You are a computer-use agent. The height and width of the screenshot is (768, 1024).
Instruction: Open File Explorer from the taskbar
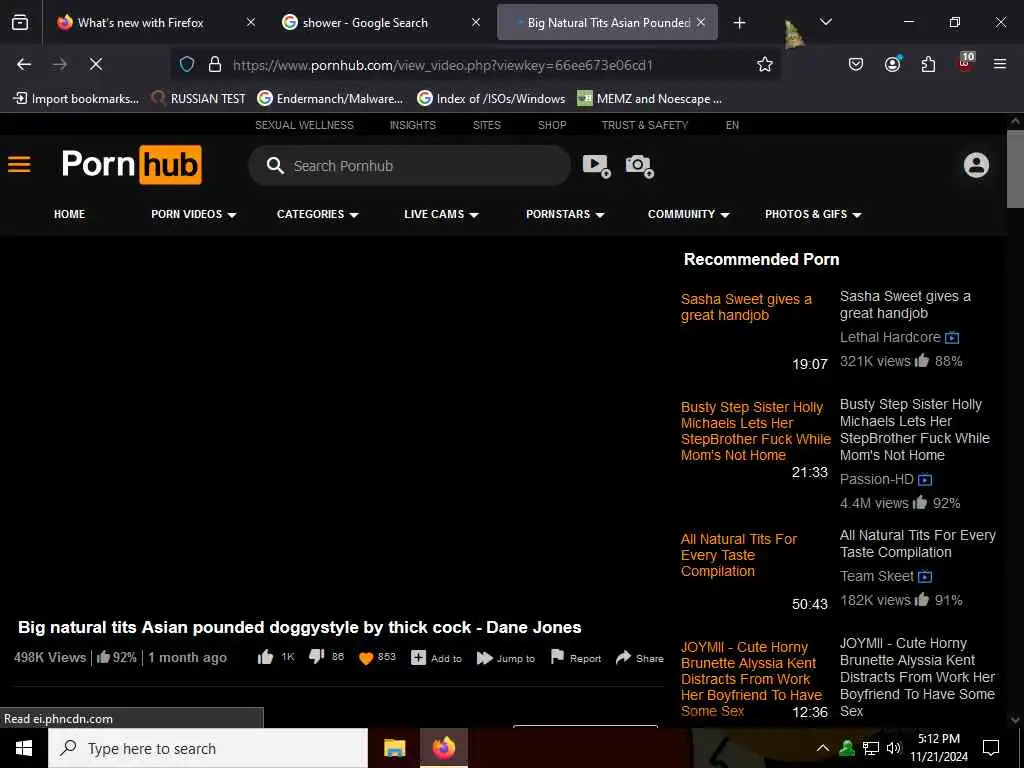(x=394, y=748)
